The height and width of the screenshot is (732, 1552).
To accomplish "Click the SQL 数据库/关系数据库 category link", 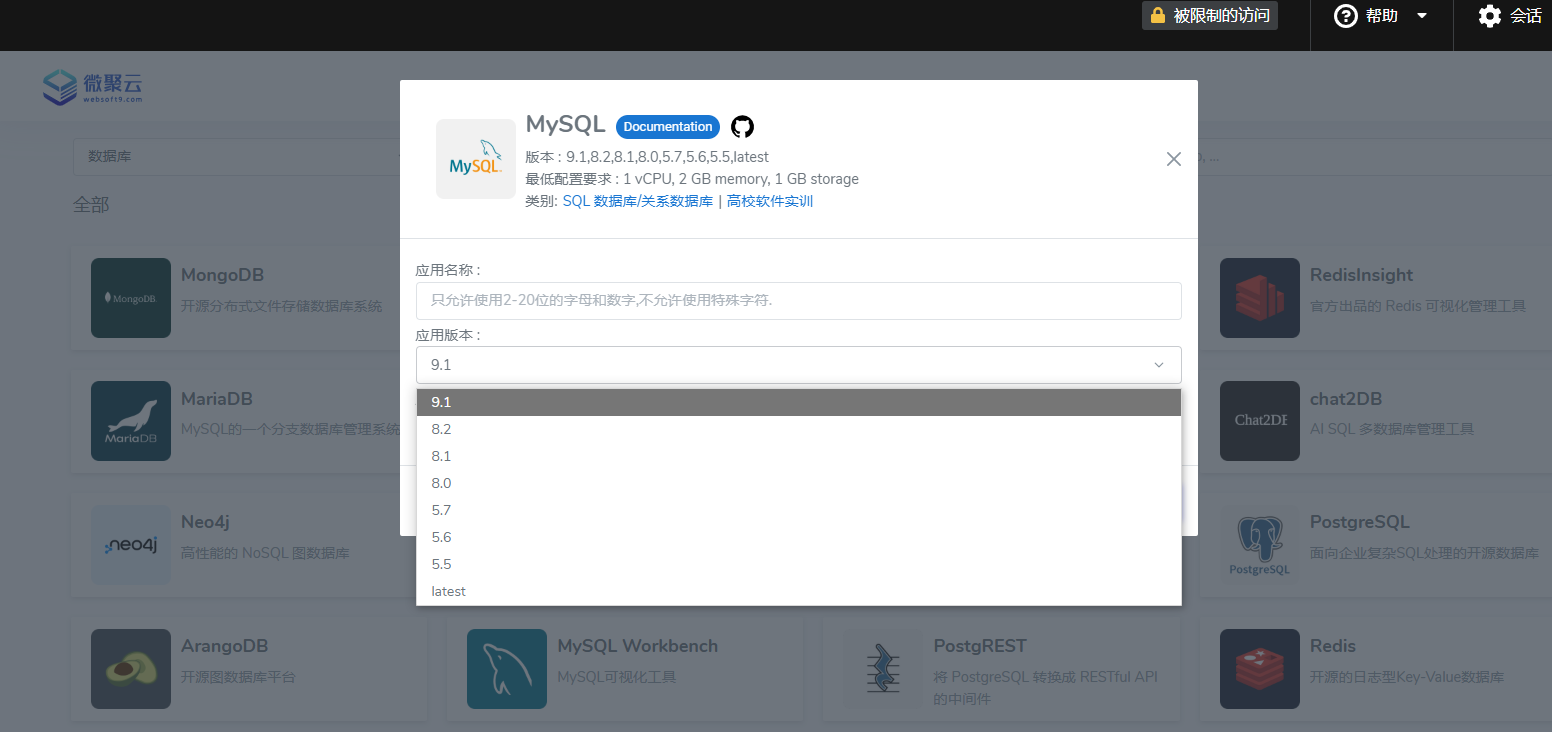I will click(x=637, y=200).
